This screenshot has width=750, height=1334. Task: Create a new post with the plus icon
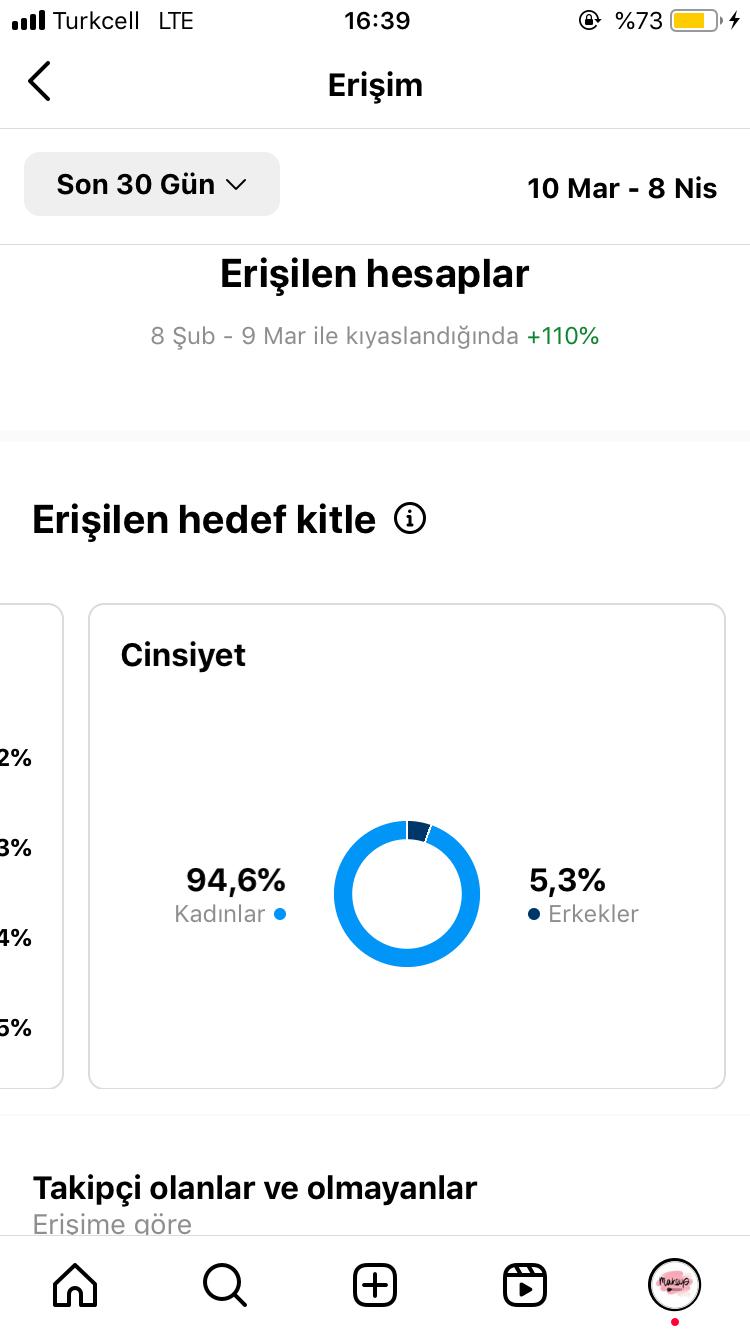pyautogui.click(x=375, y=1284)
